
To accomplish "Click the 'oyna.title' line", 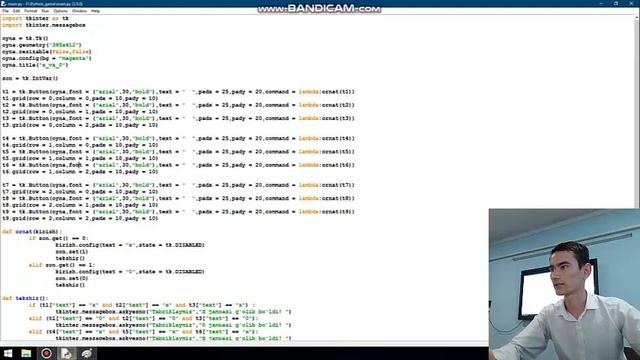I will (x=35, y=65).
